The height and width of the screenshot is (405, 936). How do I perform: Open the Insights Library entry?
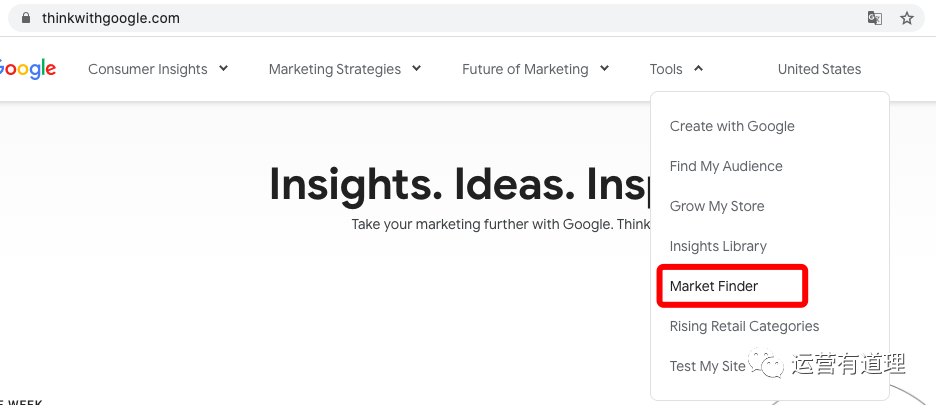[718, 246]
